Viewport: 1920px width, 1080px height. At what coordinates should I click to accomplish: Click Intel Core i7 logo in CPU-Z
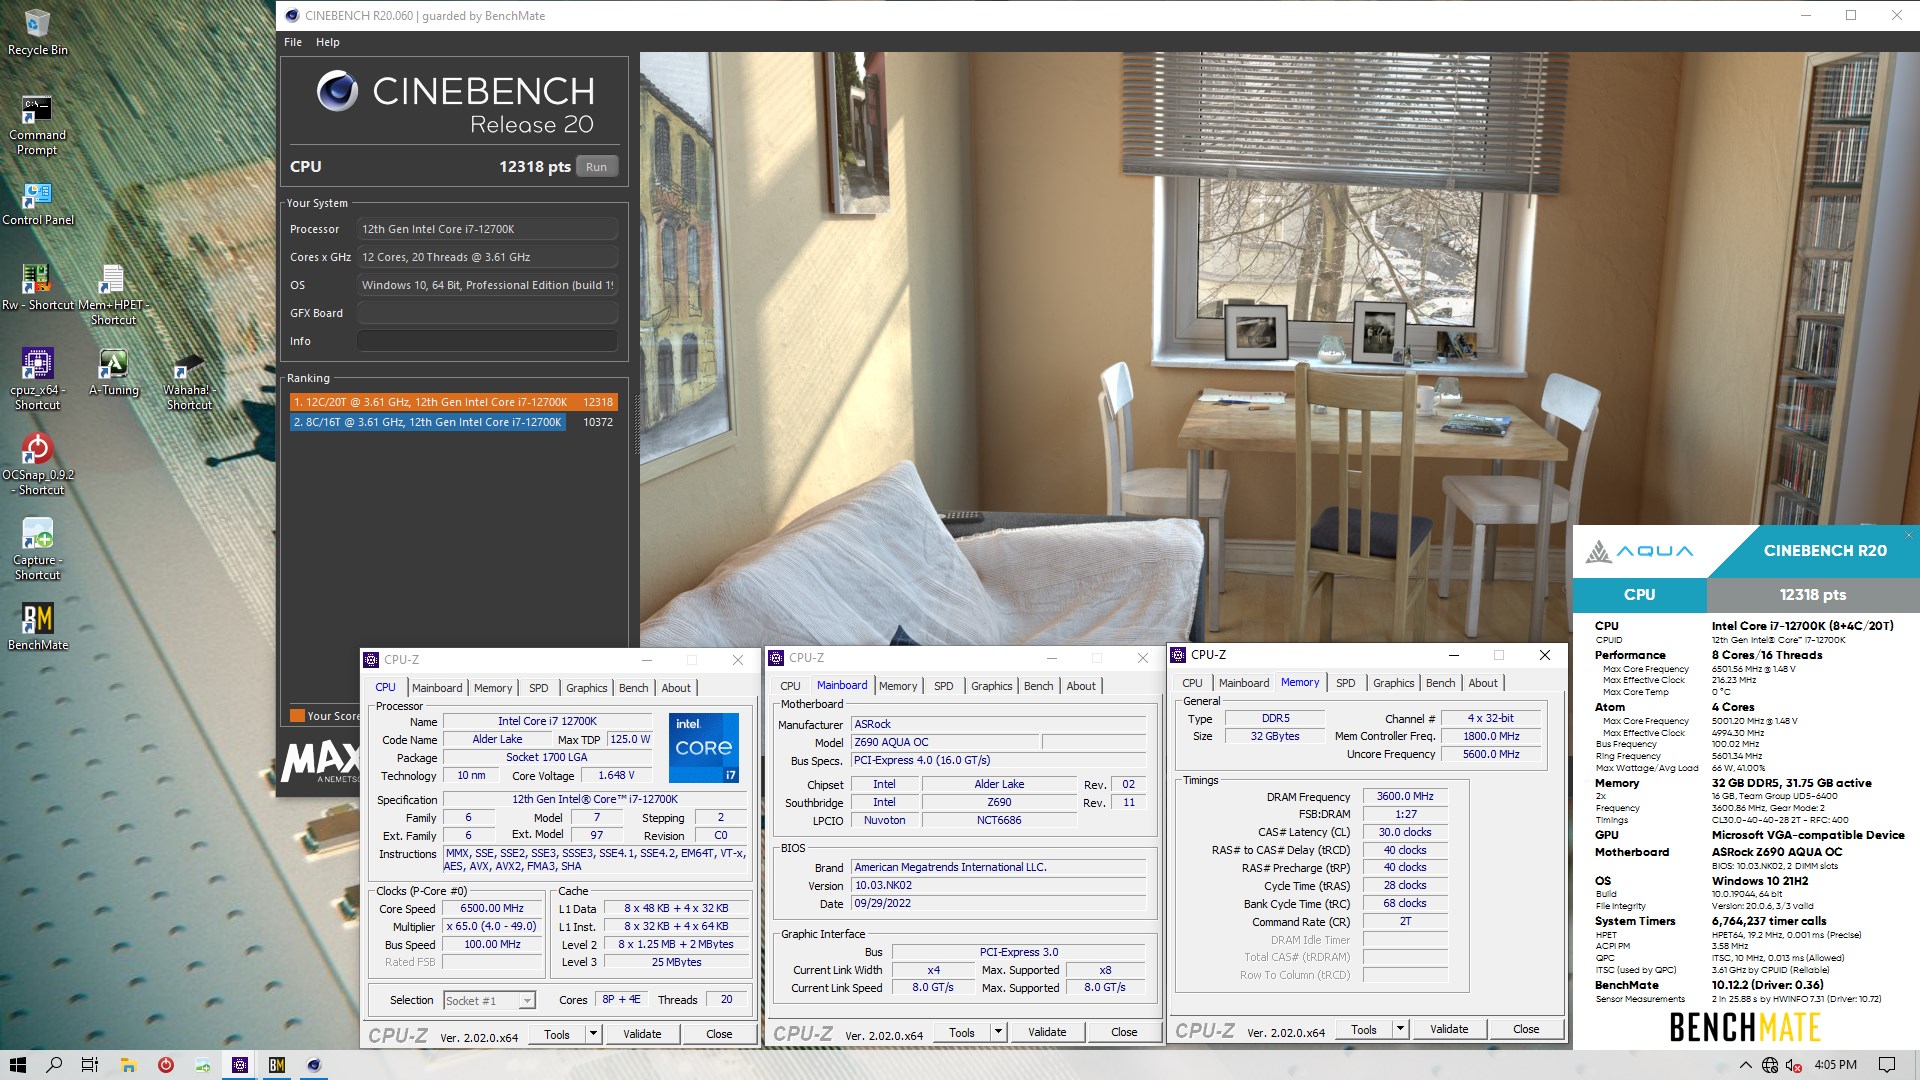pos(704,747)
